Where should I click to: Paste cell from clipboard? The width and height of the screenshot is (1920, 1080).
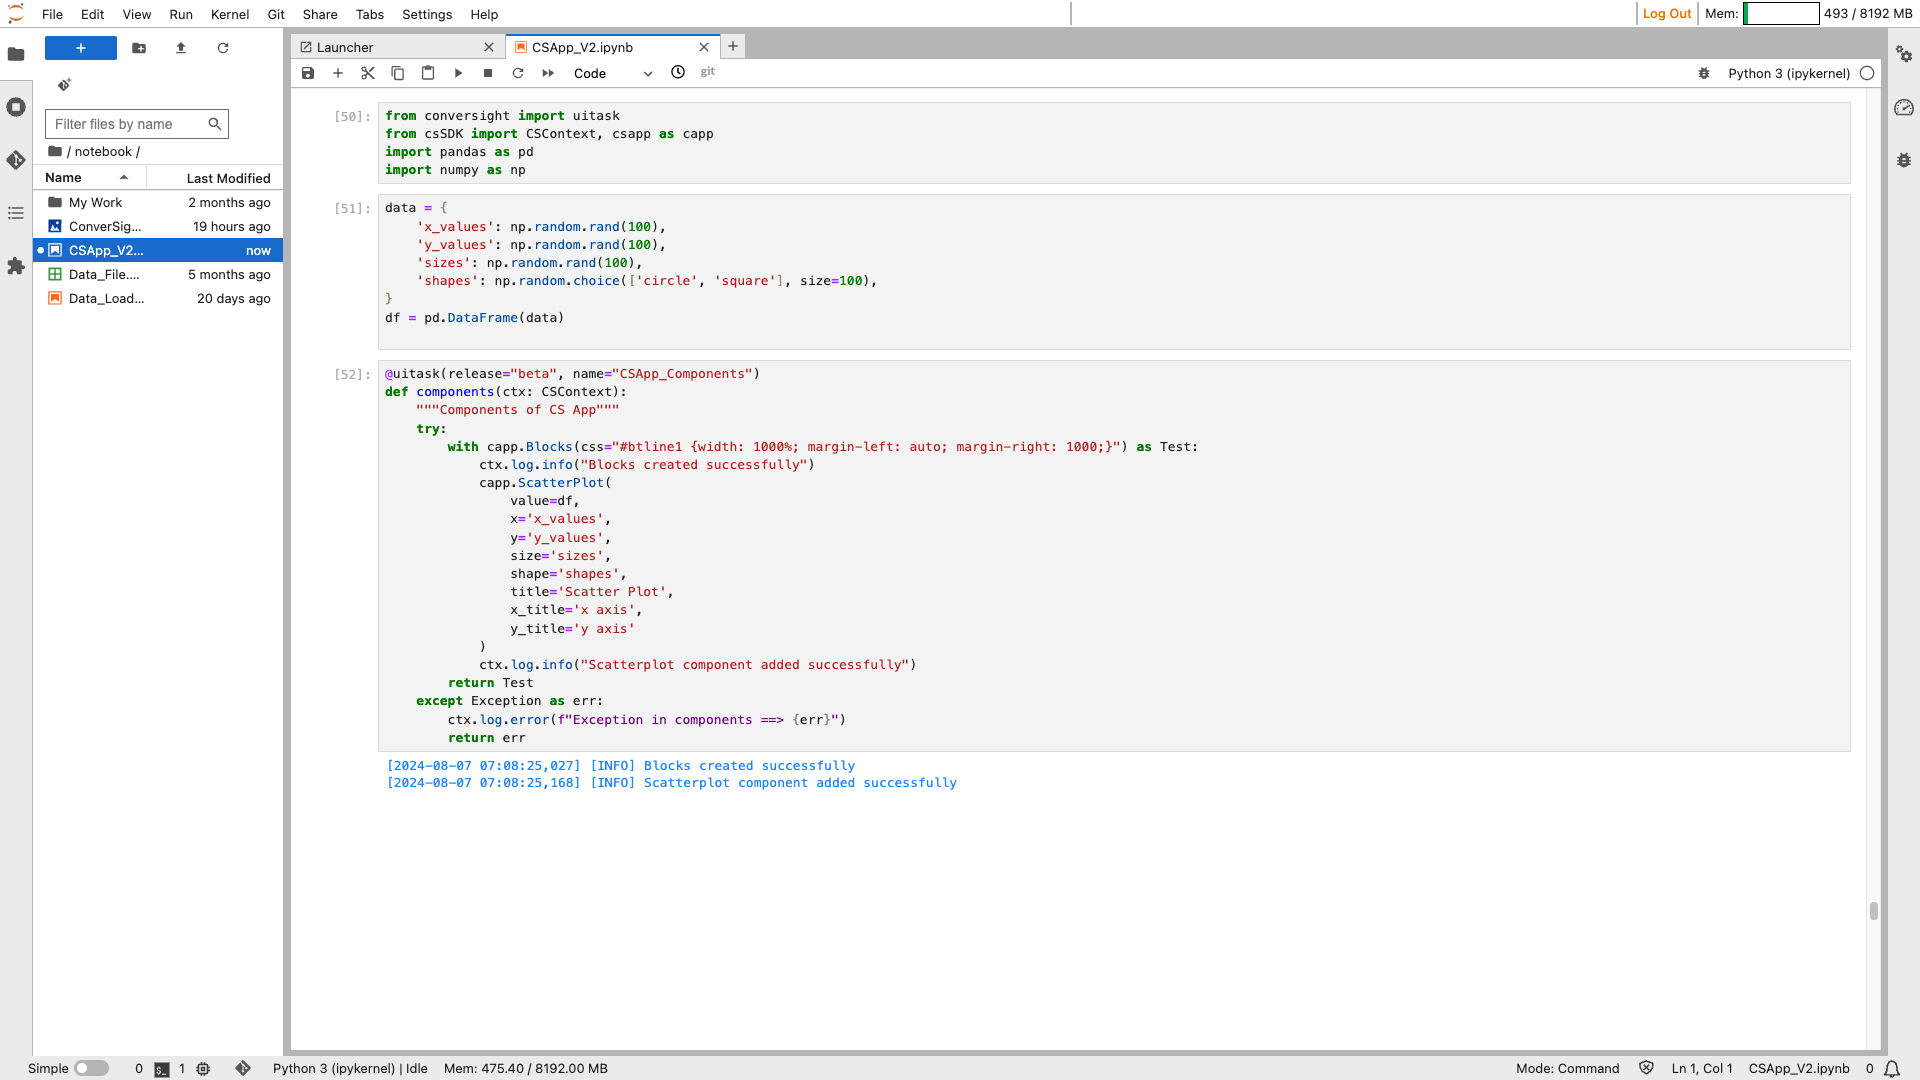click(x=428, y=73)
